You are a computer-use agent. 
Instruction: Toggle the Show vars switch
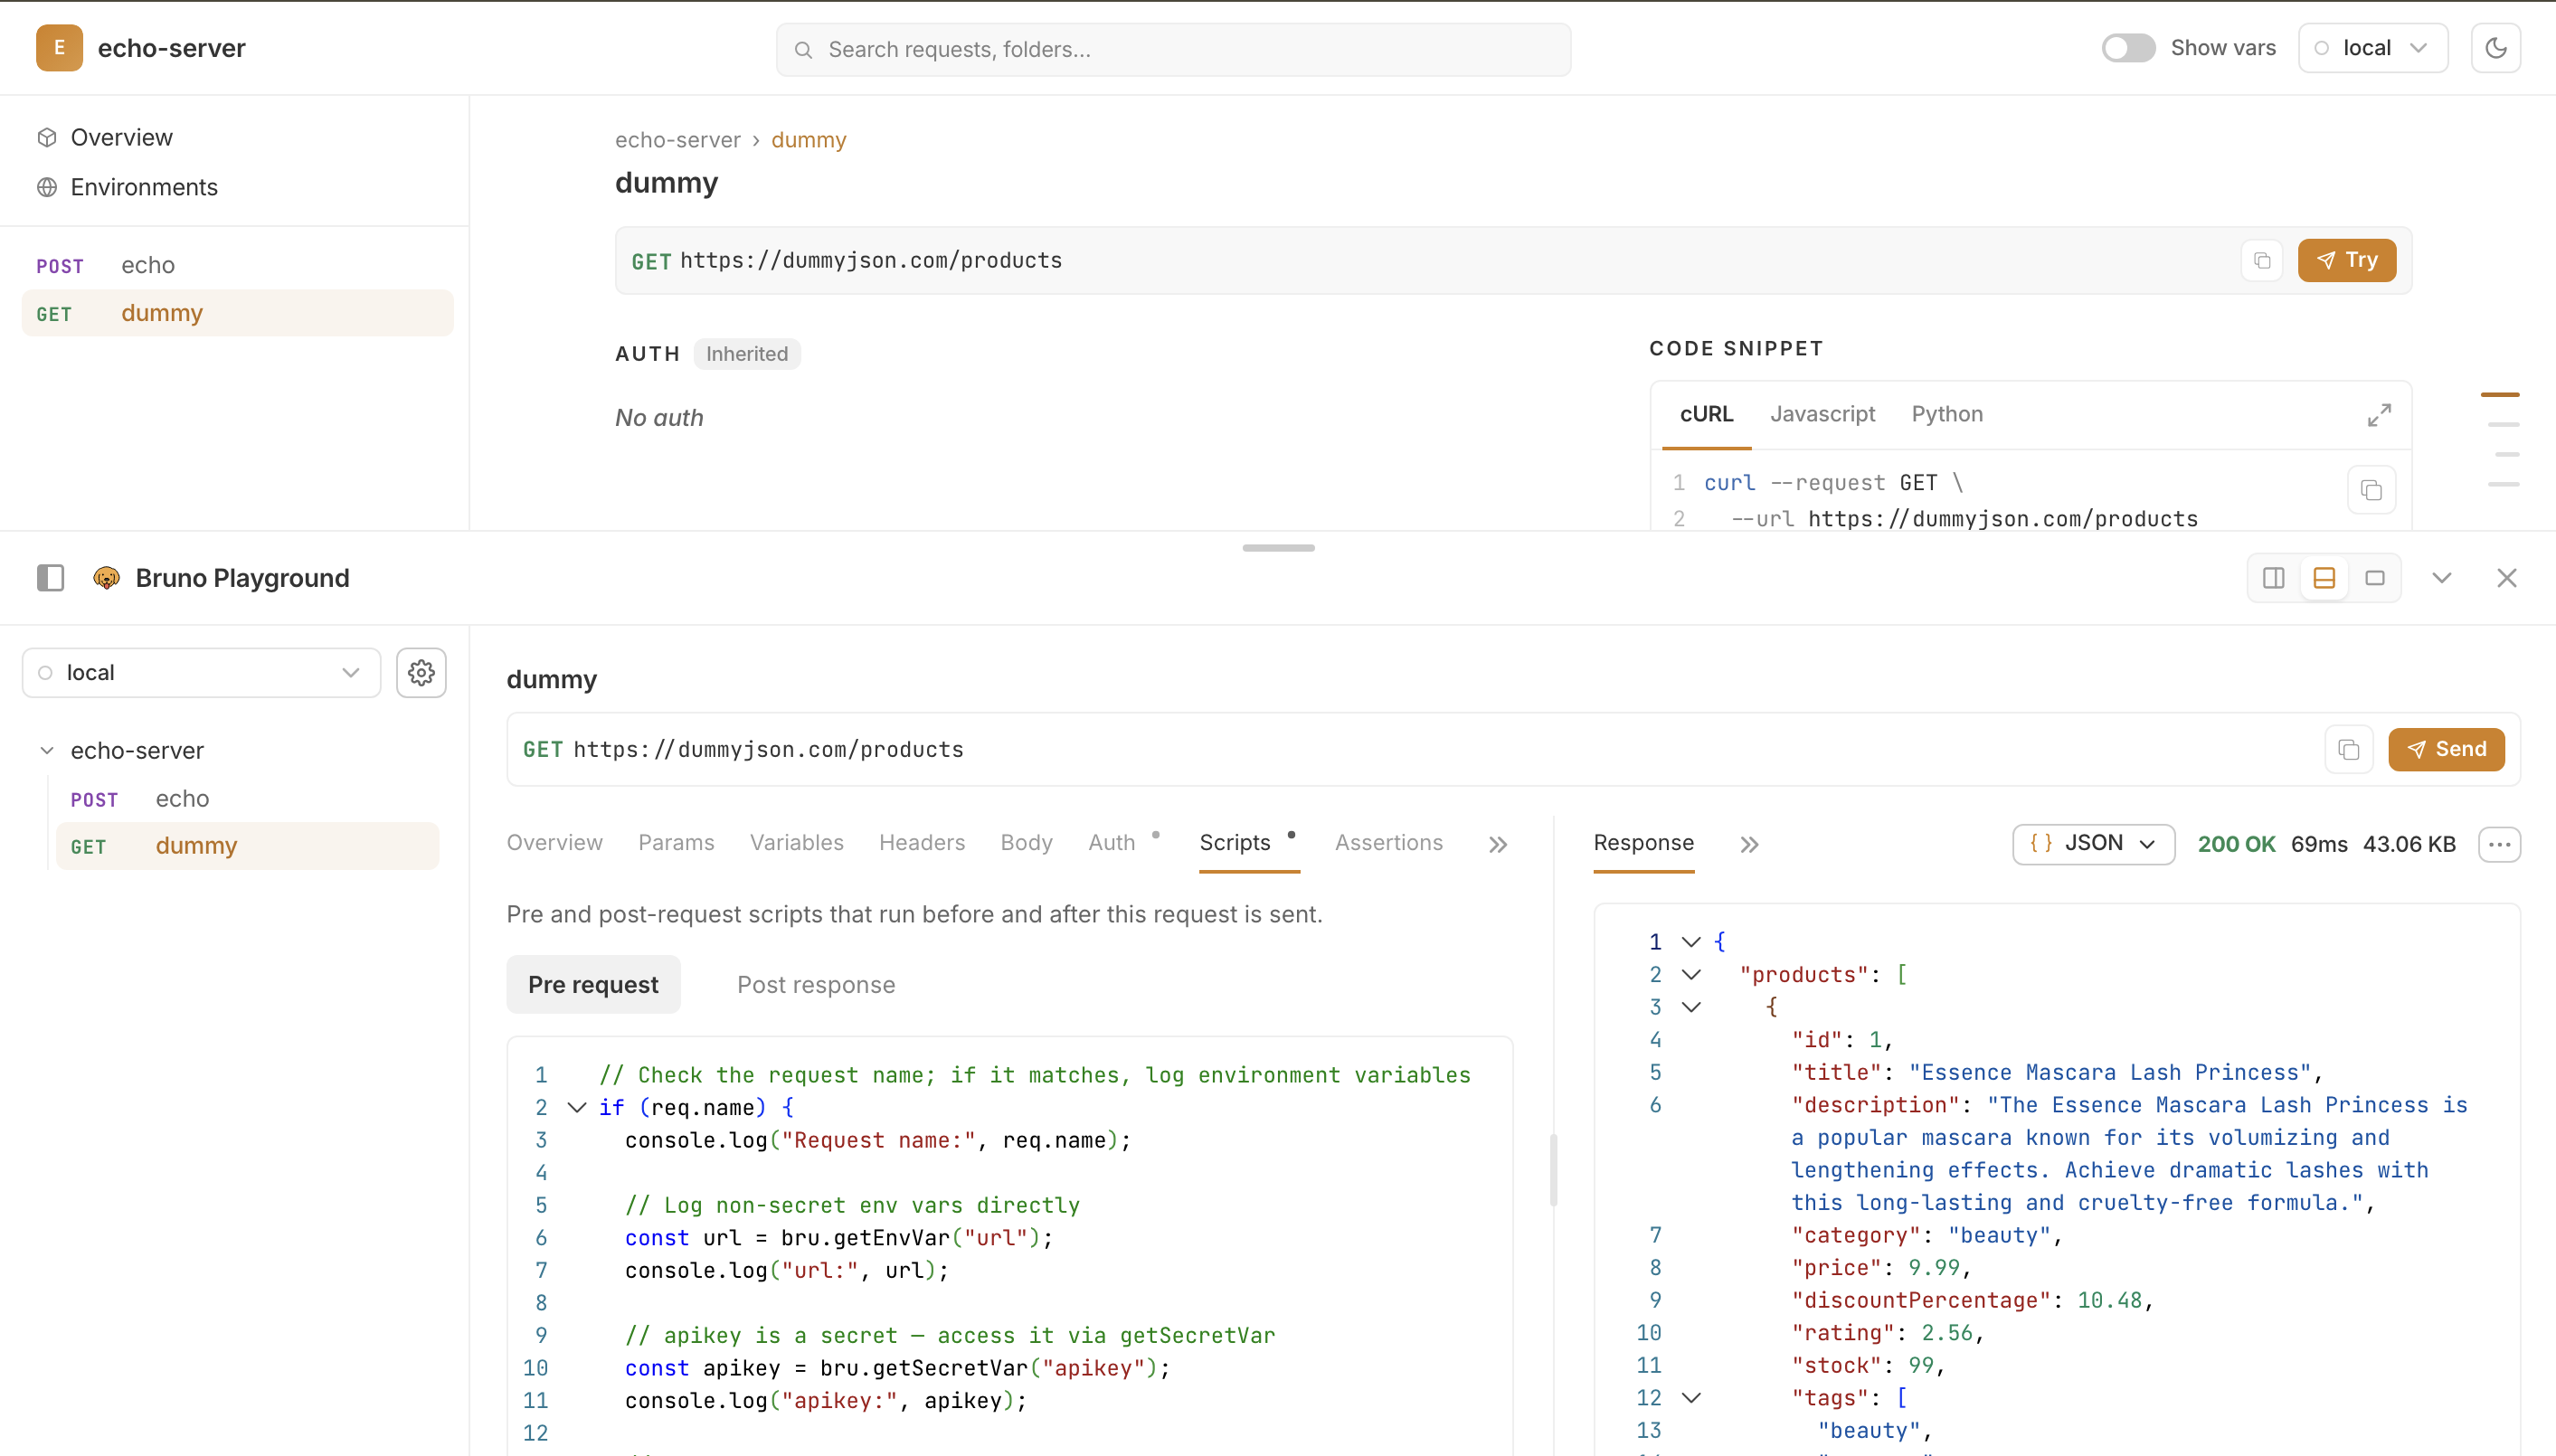click(2128, 48)
